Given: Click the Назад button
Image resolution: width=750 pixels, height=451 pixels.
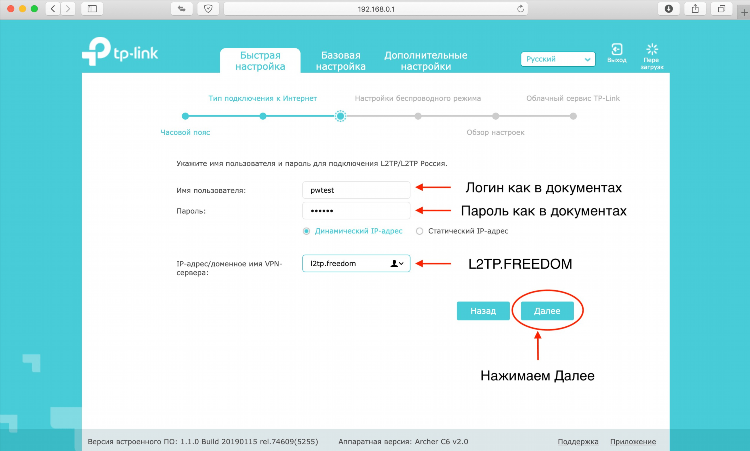Looking at the screenshot, I should pyautogui.click(x=483, y=311).
